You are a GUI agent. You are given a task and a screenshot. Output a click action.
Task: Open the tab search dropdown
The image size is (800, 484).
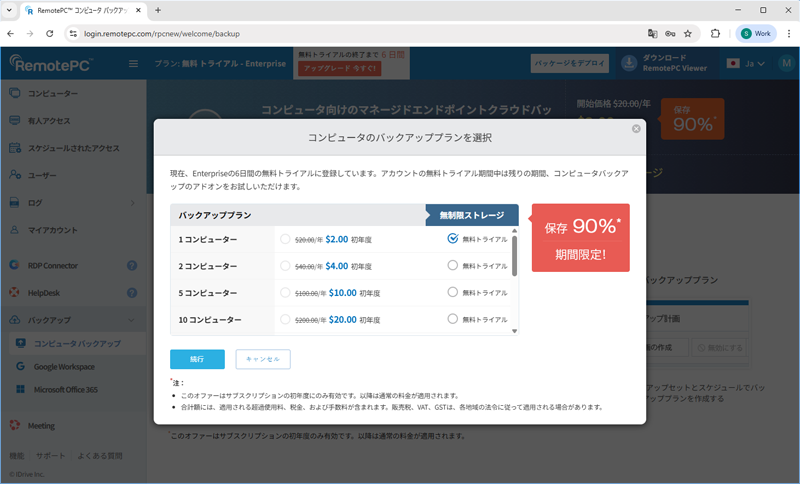tap(9, 10)
